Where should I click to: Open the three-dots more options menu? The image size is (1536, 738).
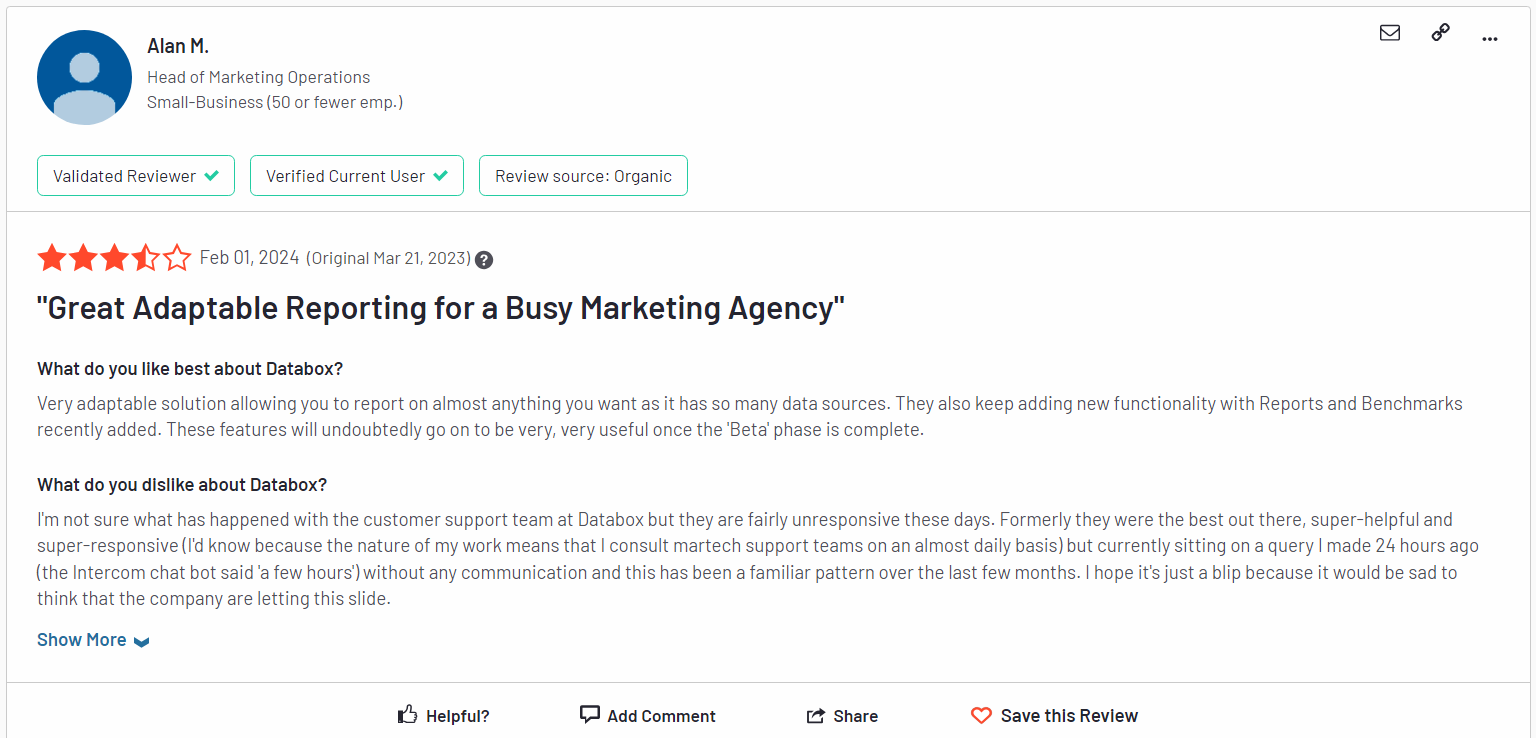tap(1490, 39)
